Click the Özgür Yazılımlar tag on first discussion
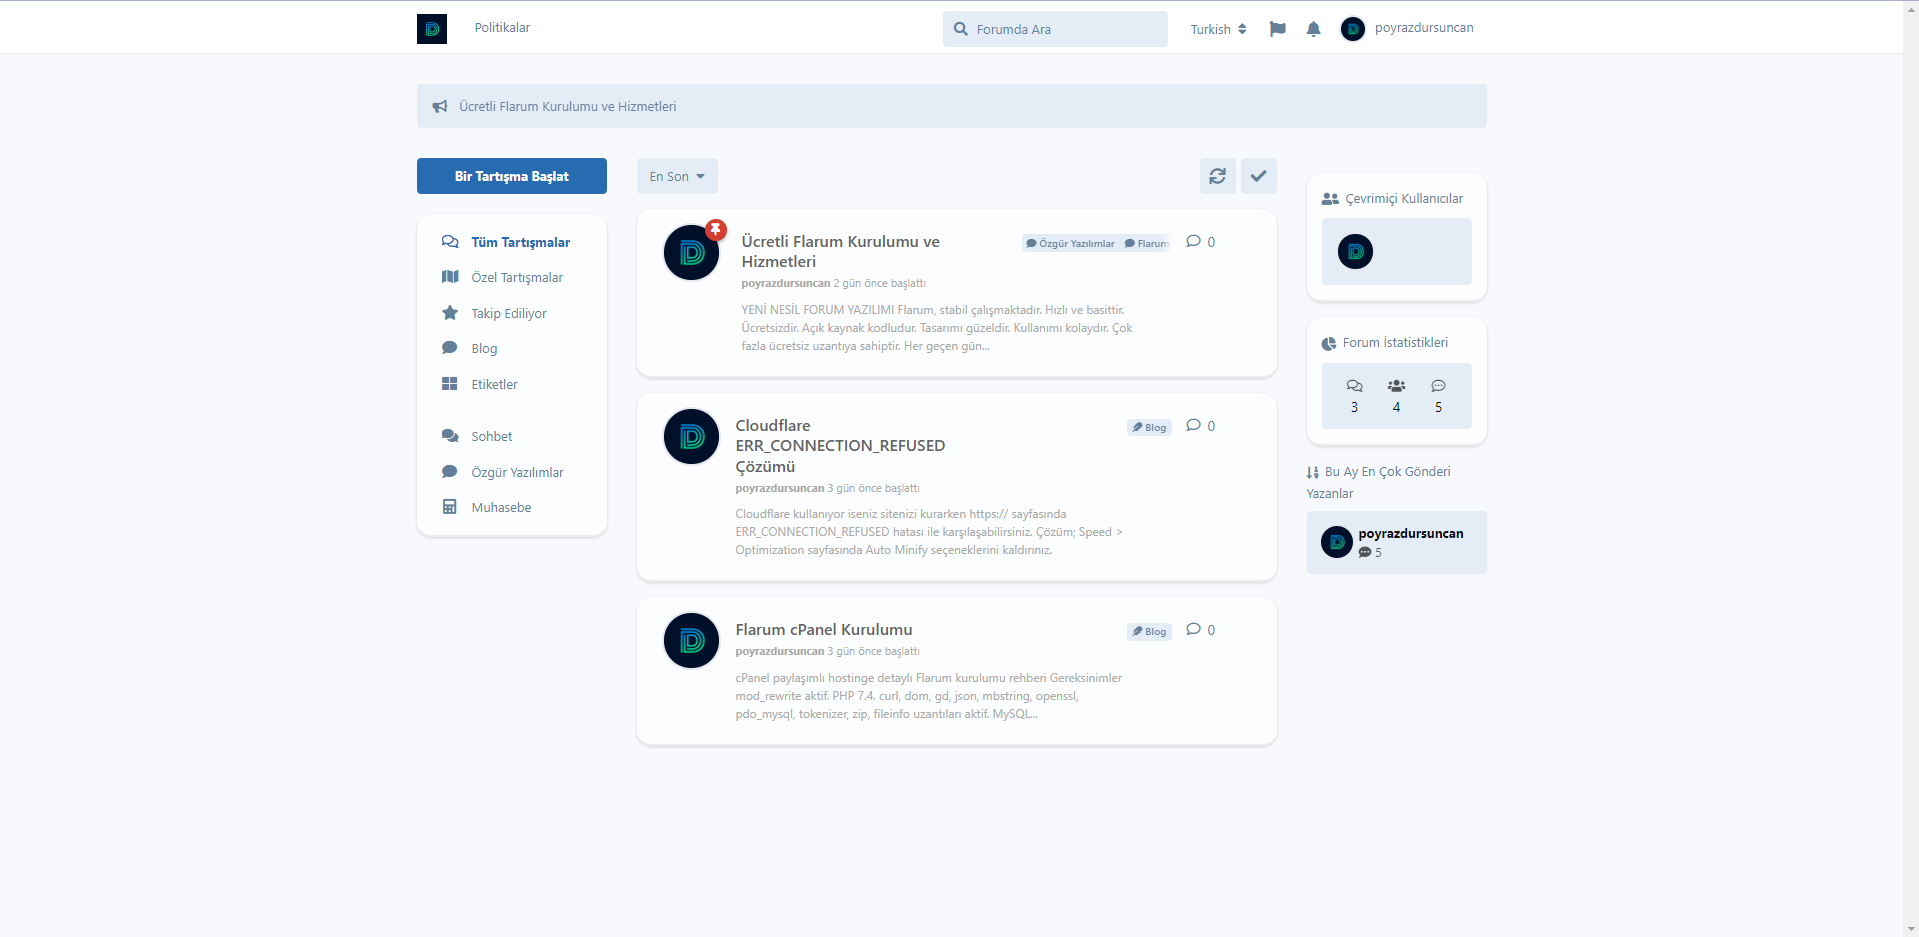This screenshot has height=937, width=1919. point(1070,243)
